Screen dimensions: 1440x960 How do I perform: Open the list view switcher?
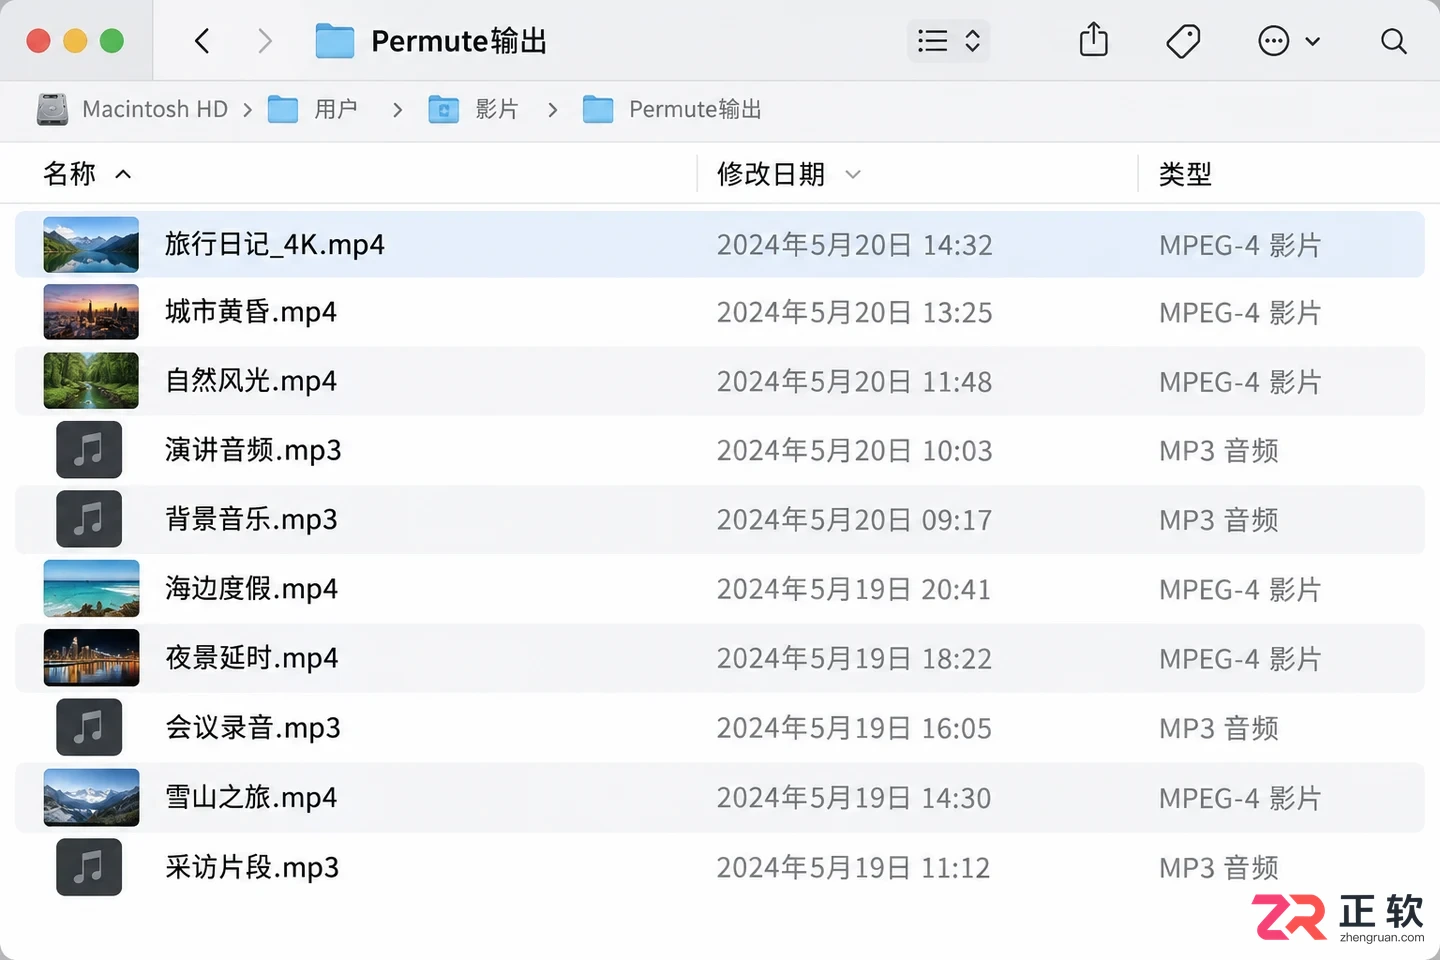948,41
